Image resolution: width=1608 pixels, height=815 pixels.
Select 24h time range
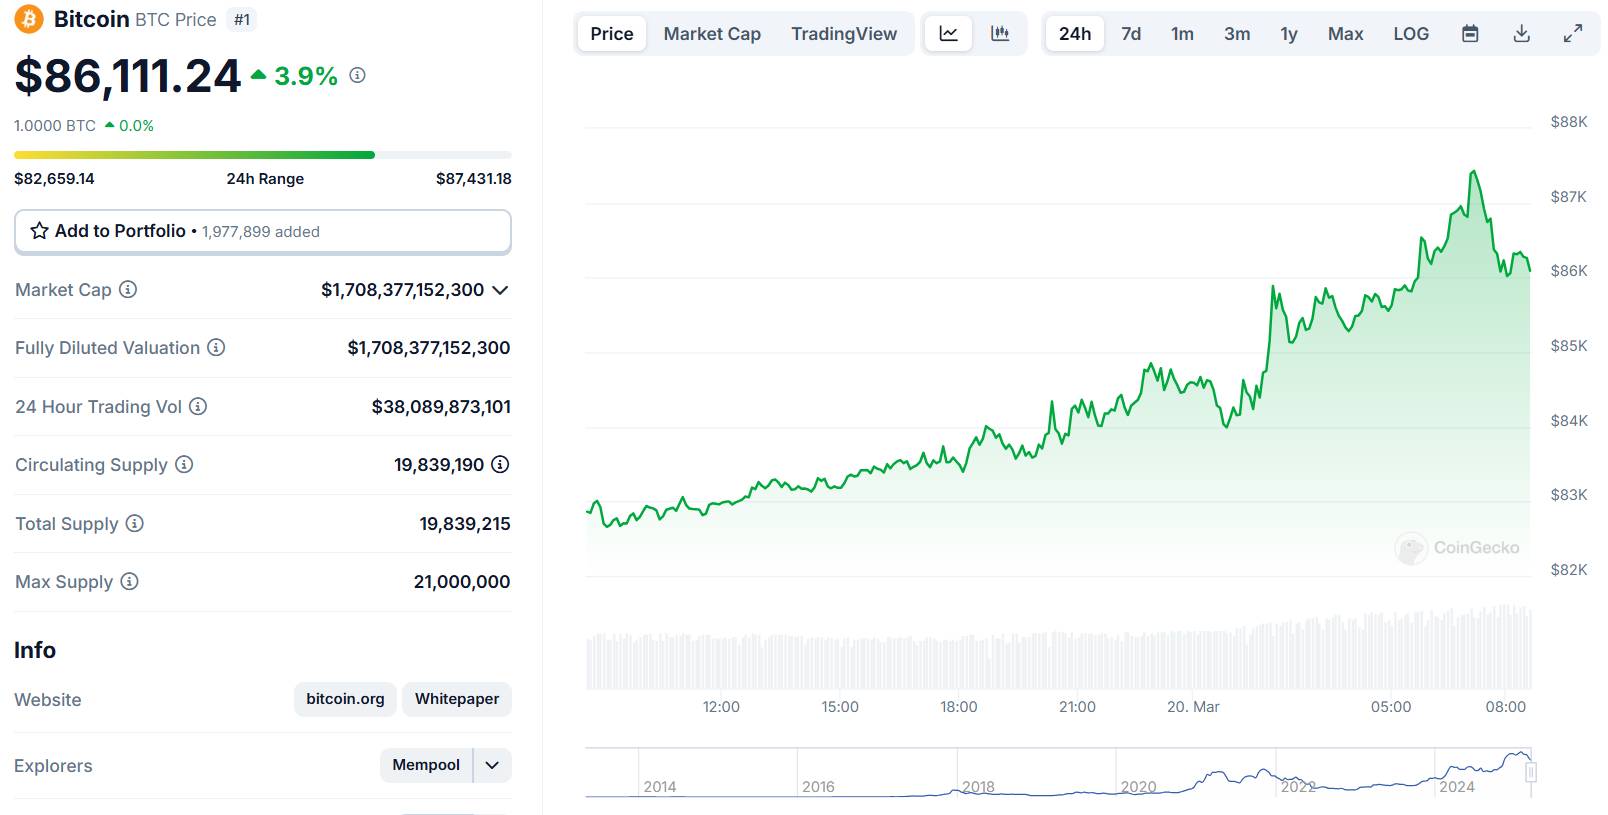1075,34
